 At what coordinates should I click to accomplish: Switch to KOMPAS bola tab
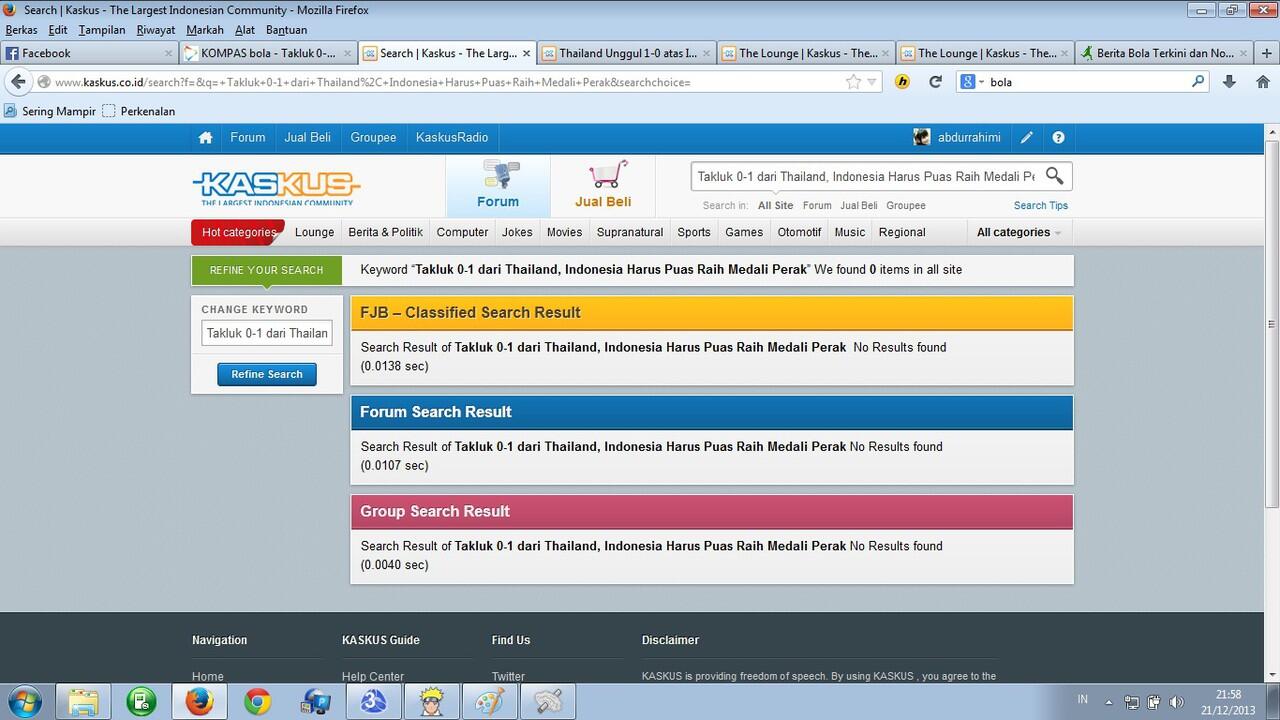point(268,53)
